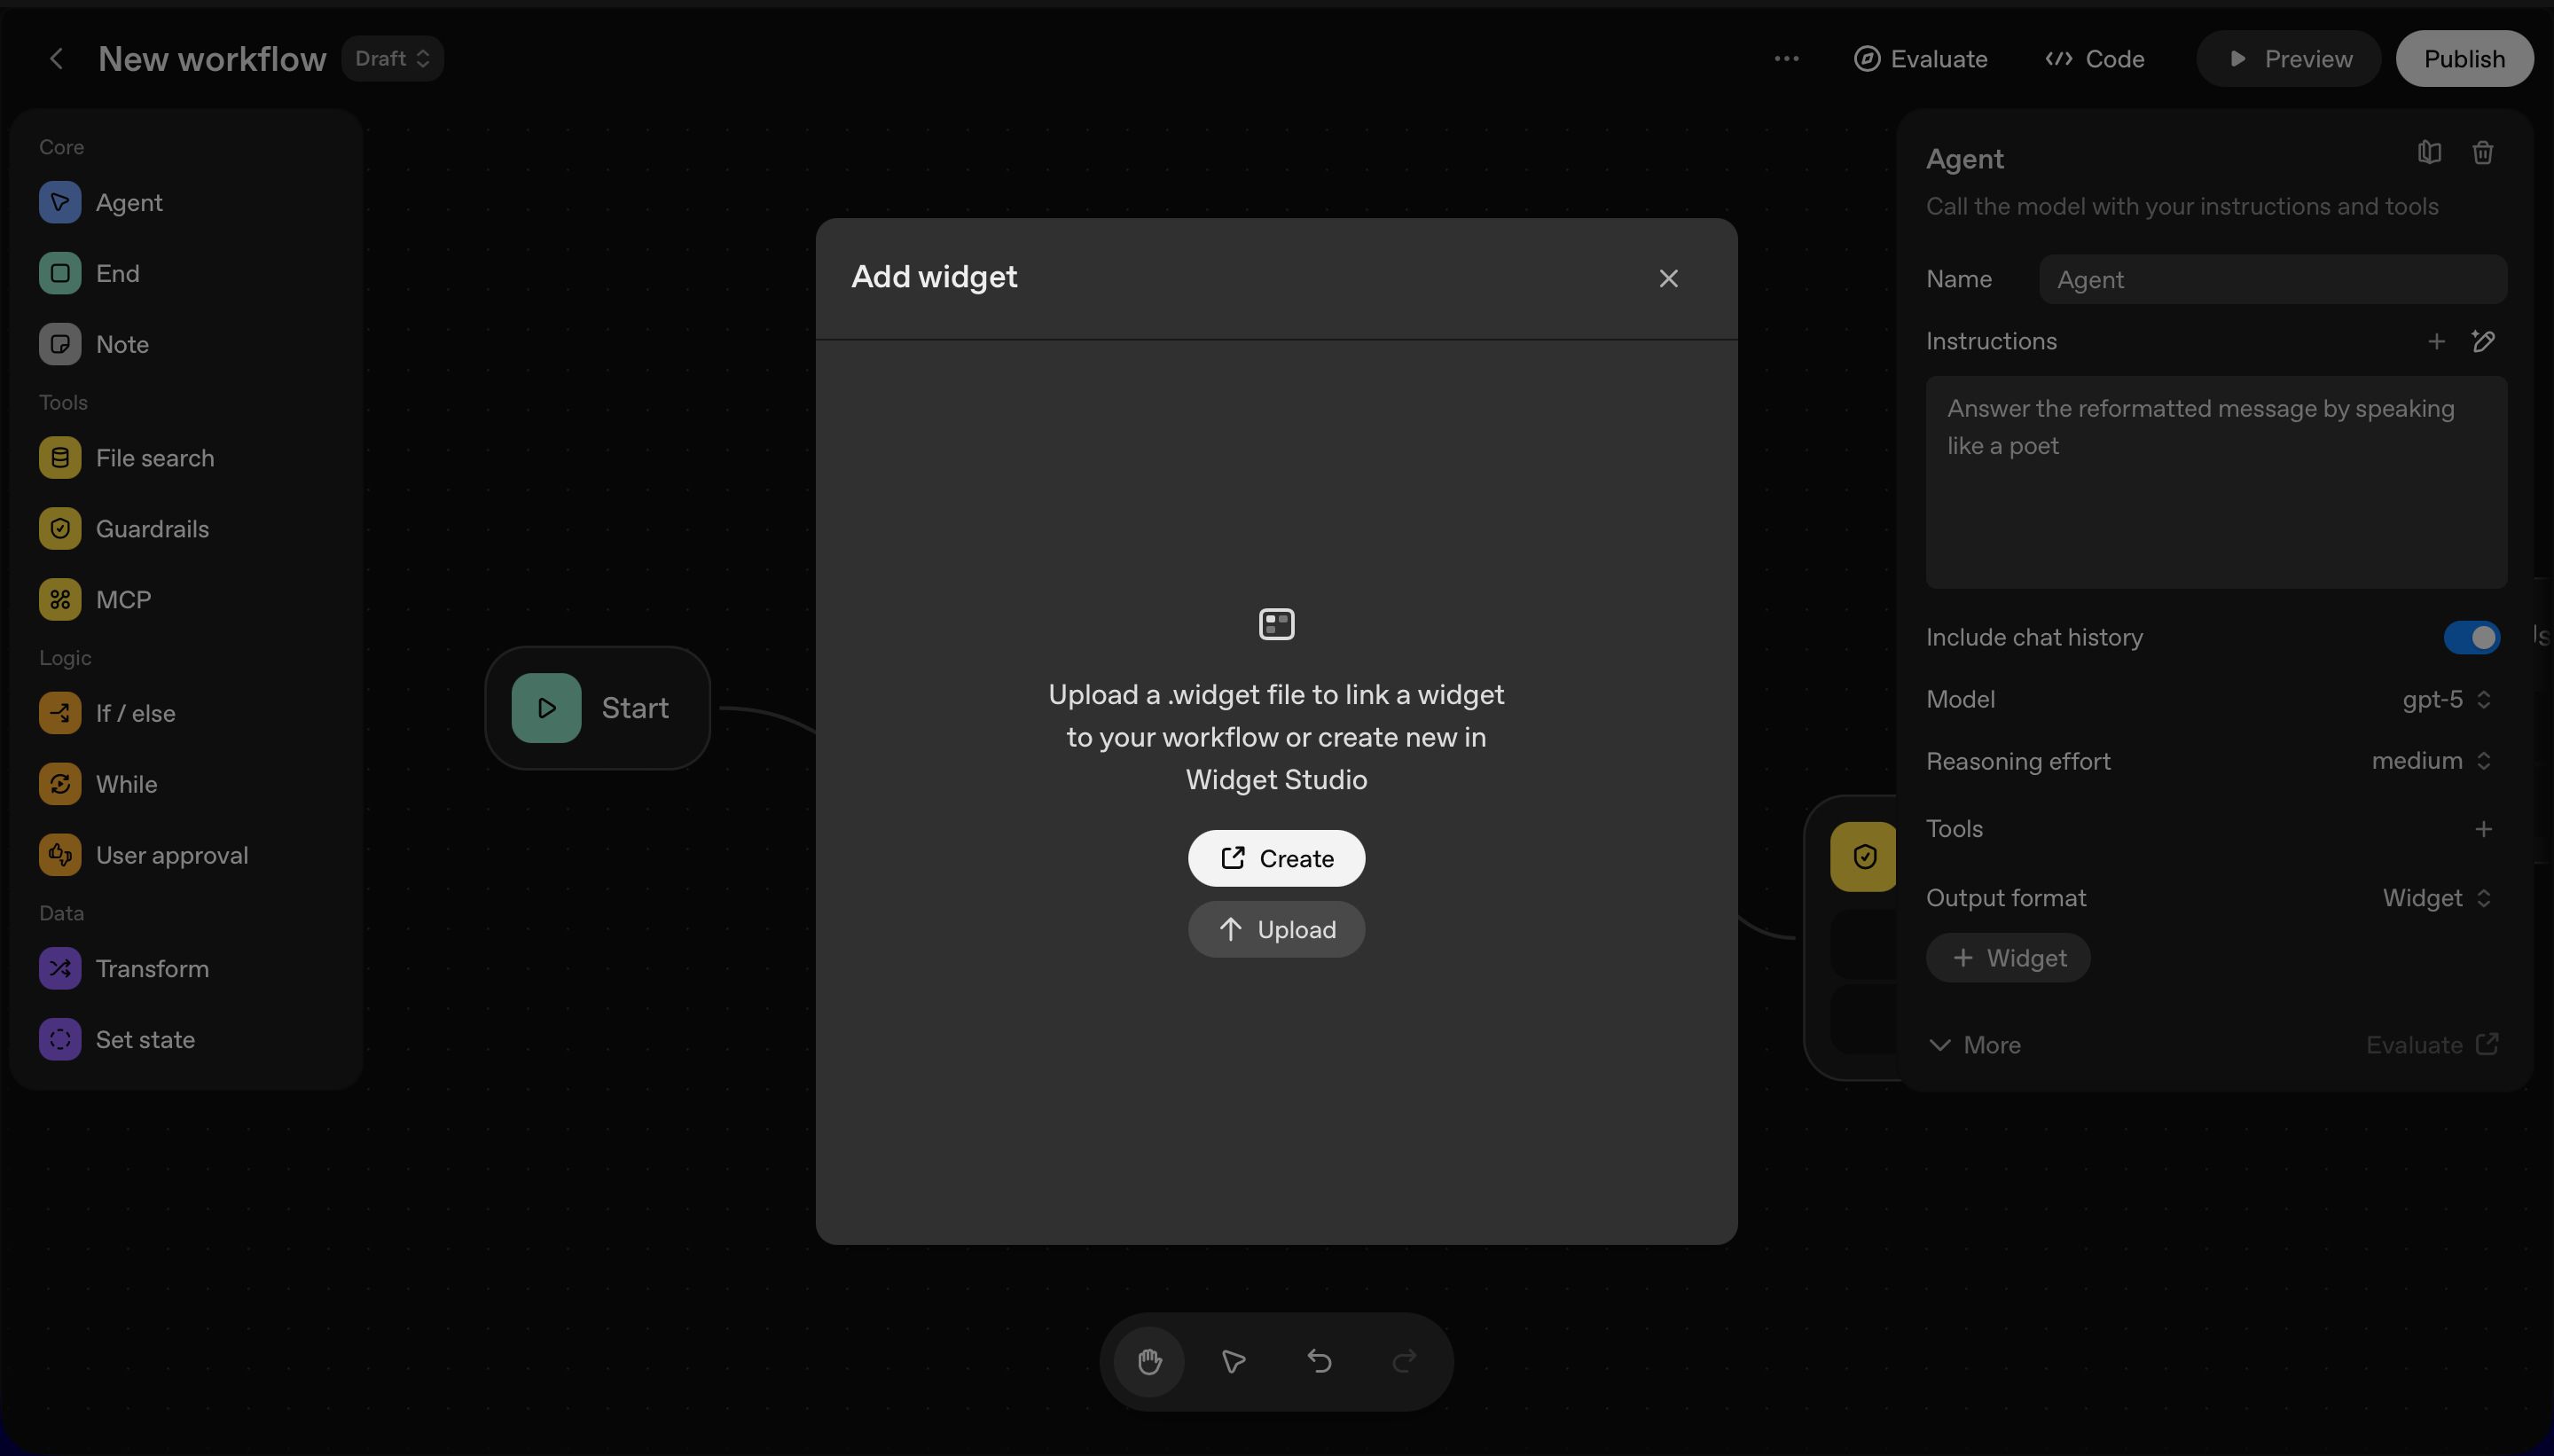The width and height of the screenshot is (2554, 1456).
Task: Open the Reasoning effort medium dropdown
Action: 2430,761
